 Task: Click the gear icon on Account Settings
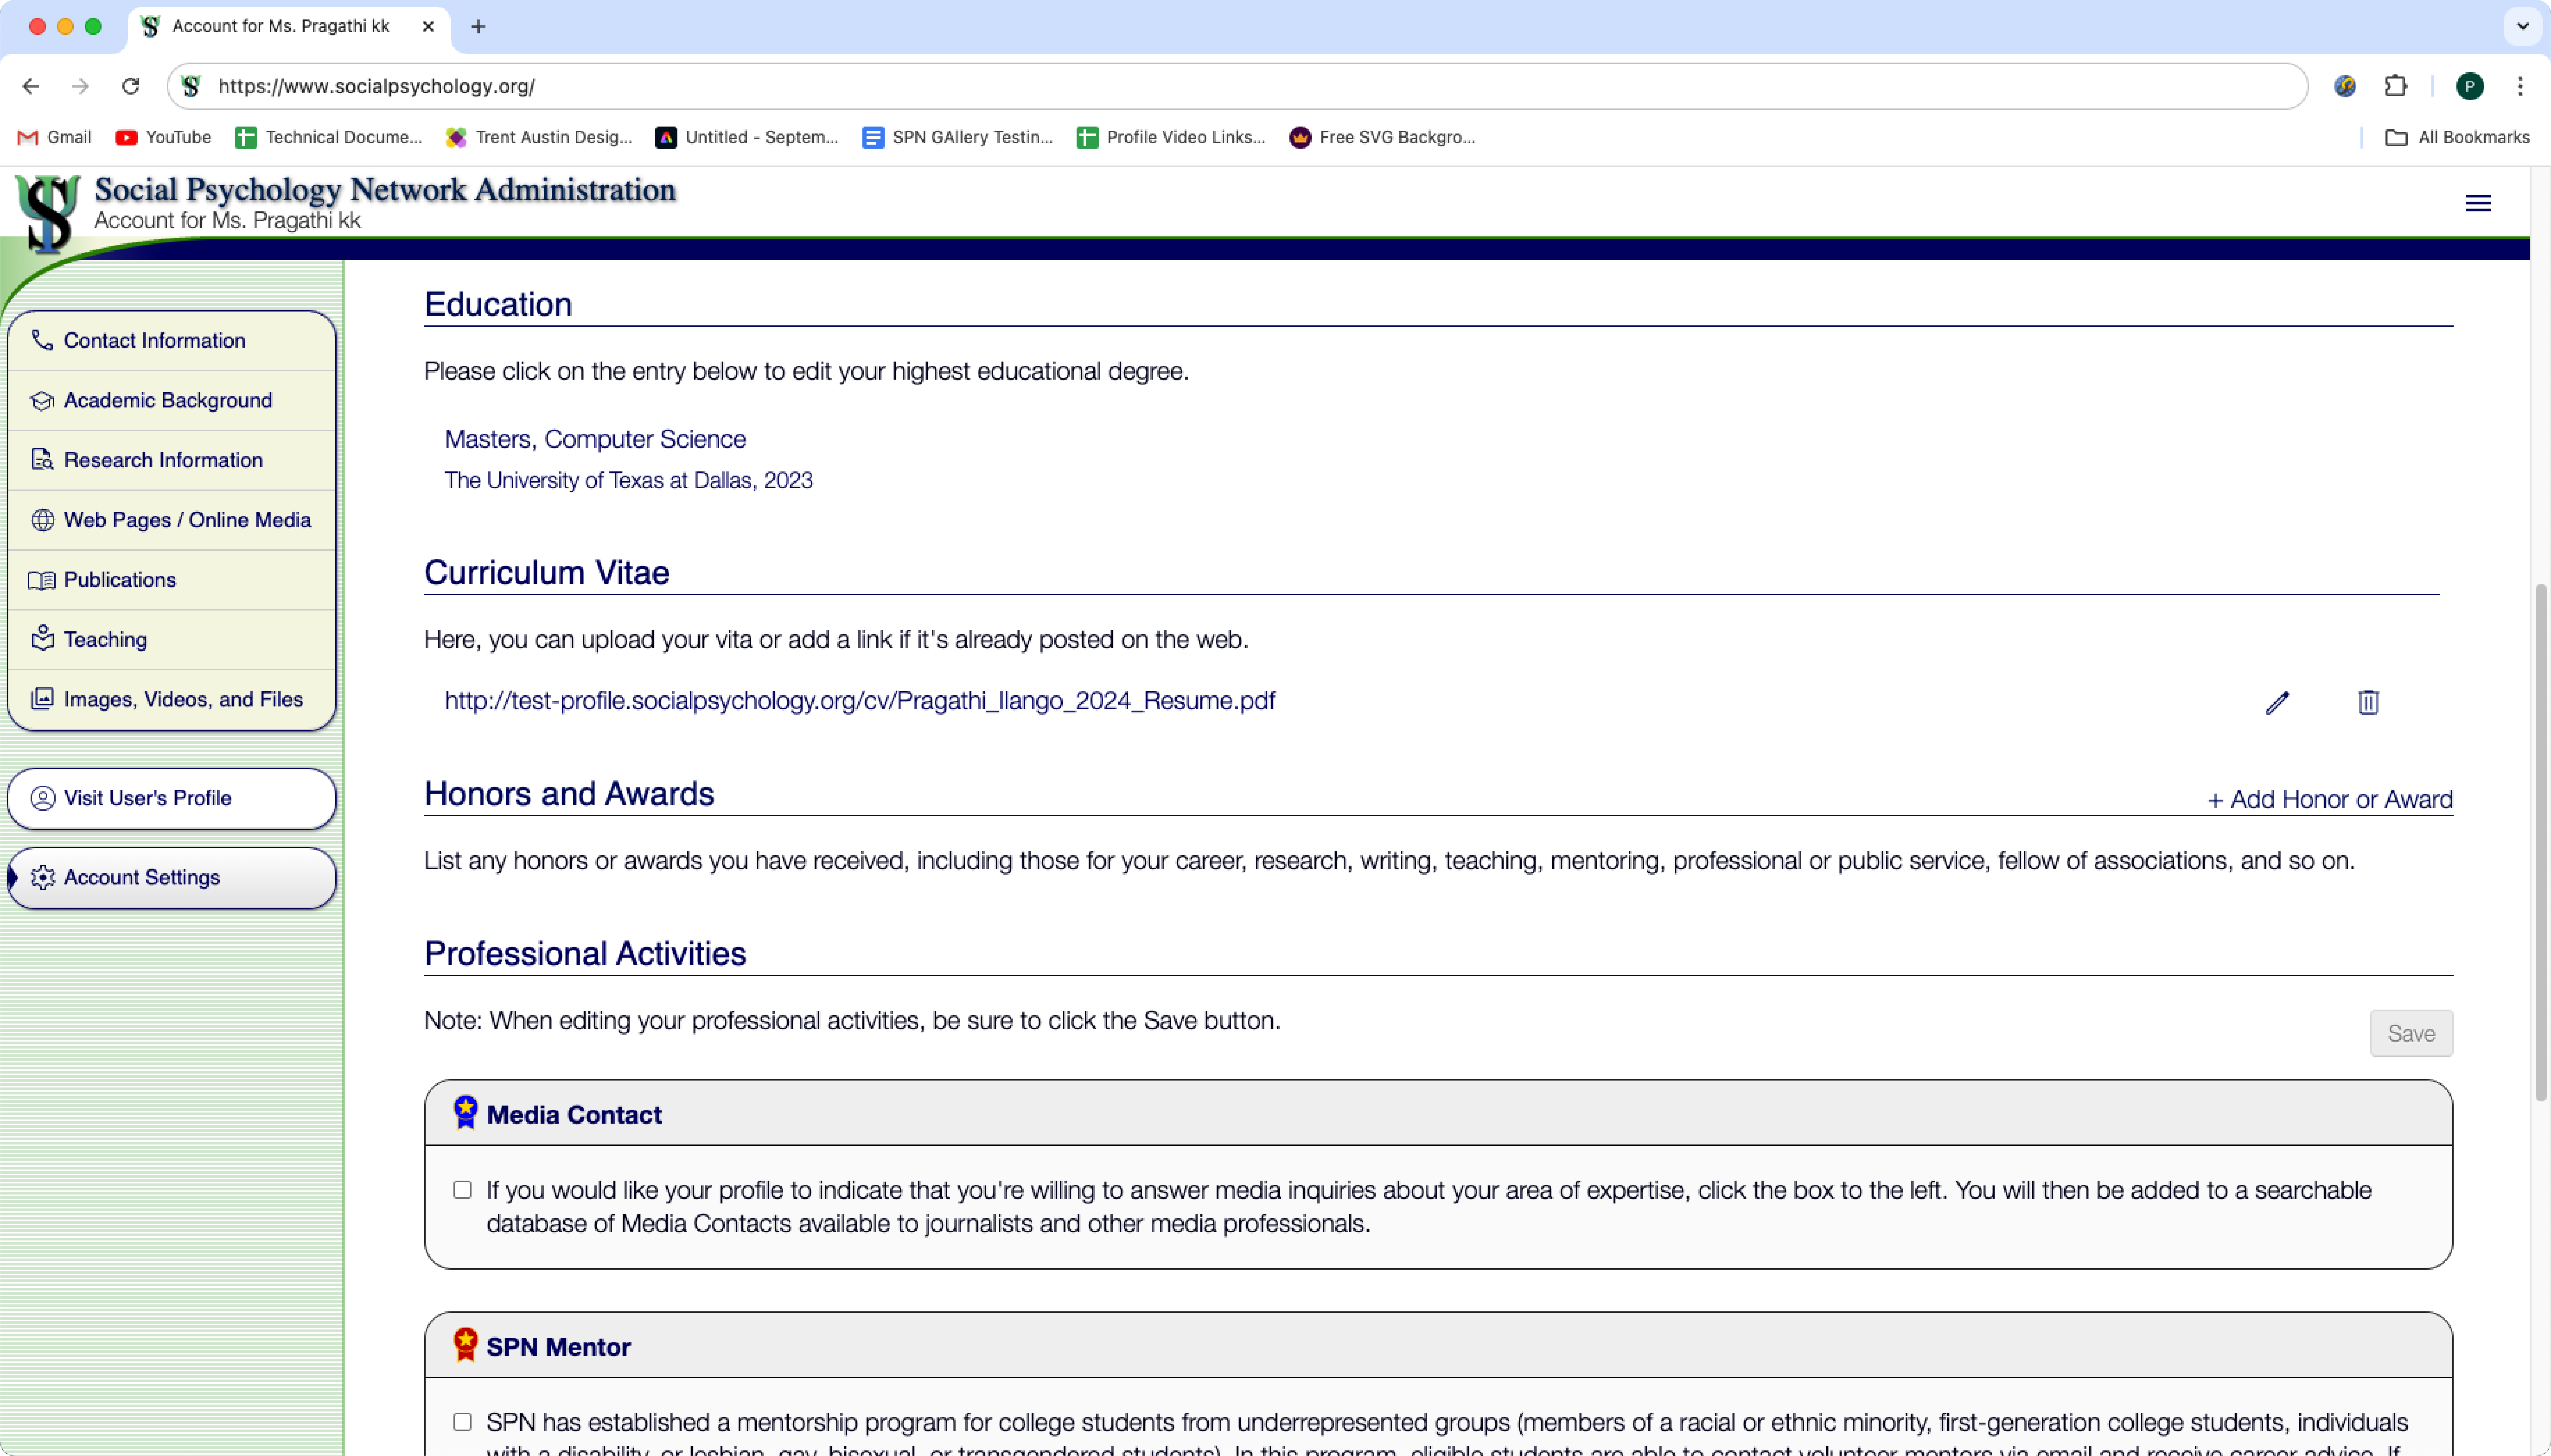coord(42,877)
